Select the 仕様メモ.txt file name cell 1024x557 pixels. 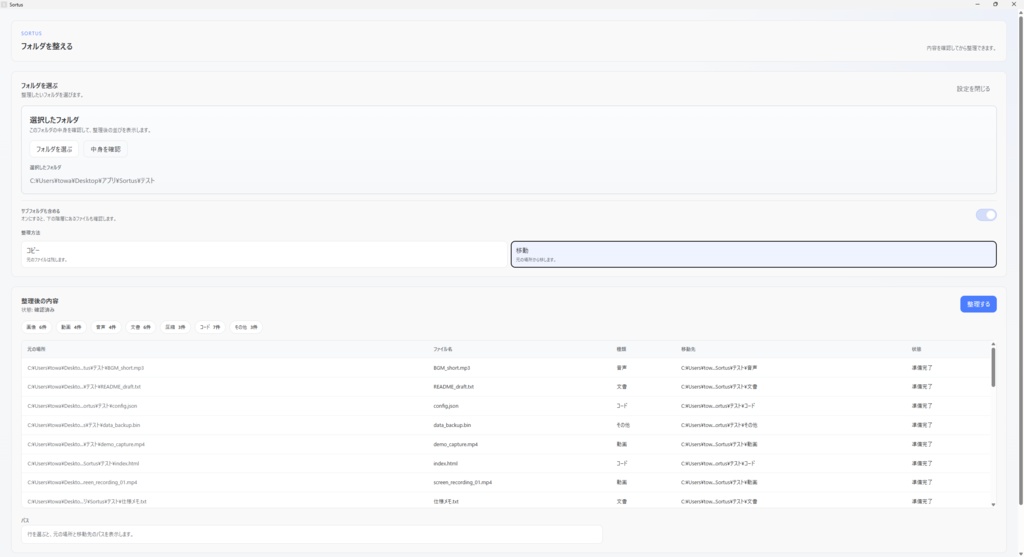point(446,501)
